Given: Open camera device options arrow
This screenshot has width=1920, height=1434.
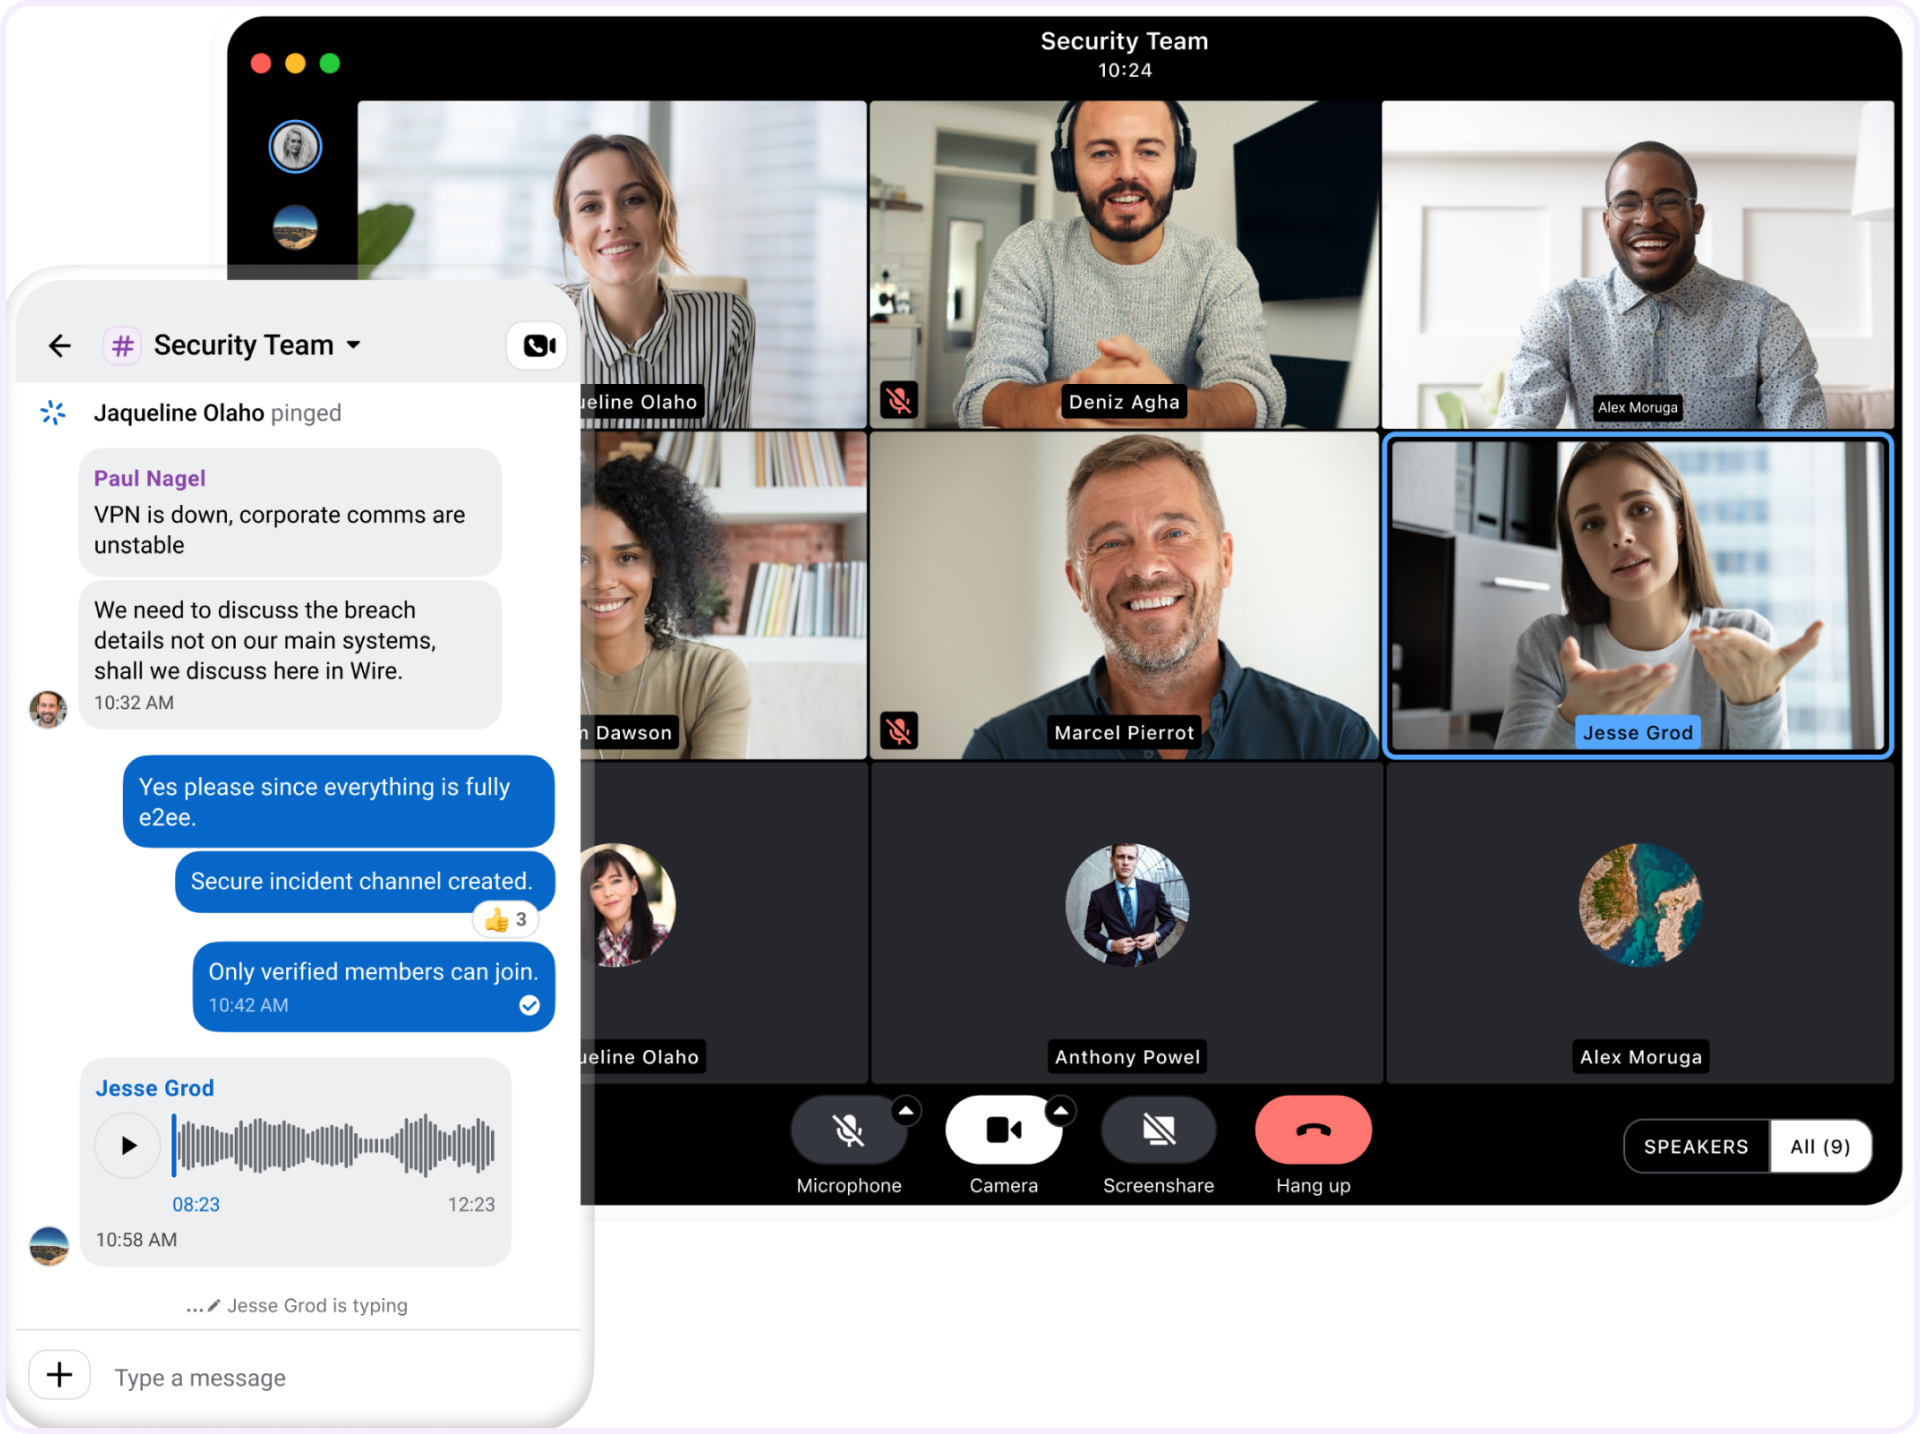Looking at the screenshot, I should tap(1060, 1110).
